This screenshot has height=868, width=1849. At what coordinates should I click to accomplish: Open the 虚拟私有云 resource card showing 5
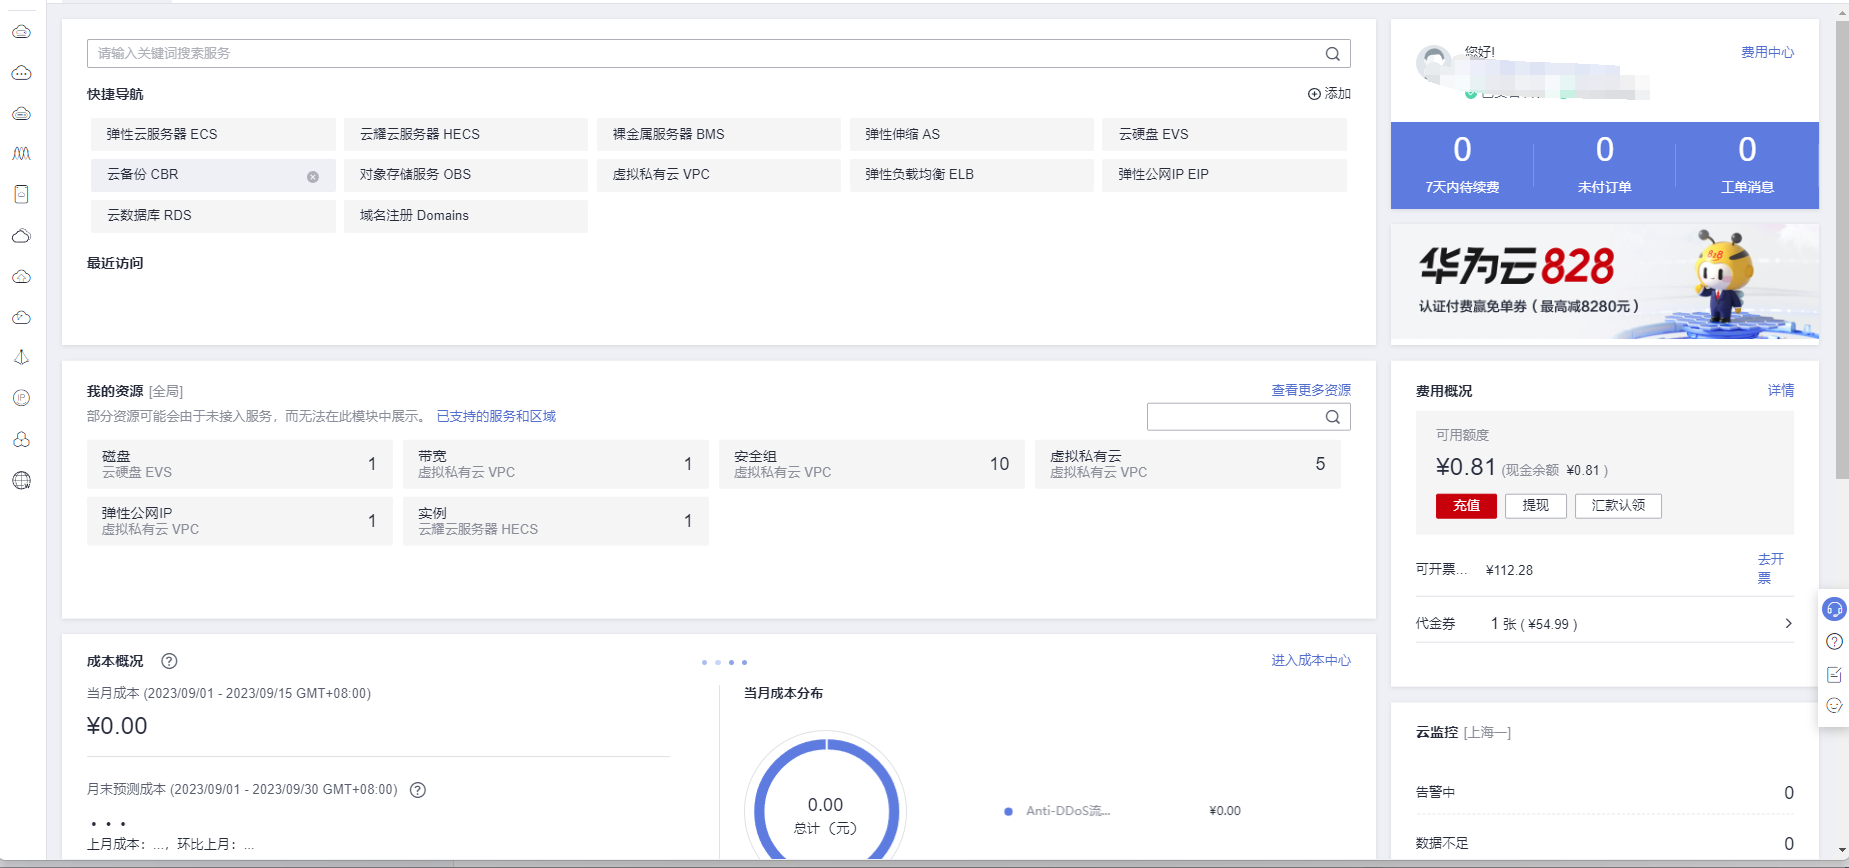(1188, 464)
